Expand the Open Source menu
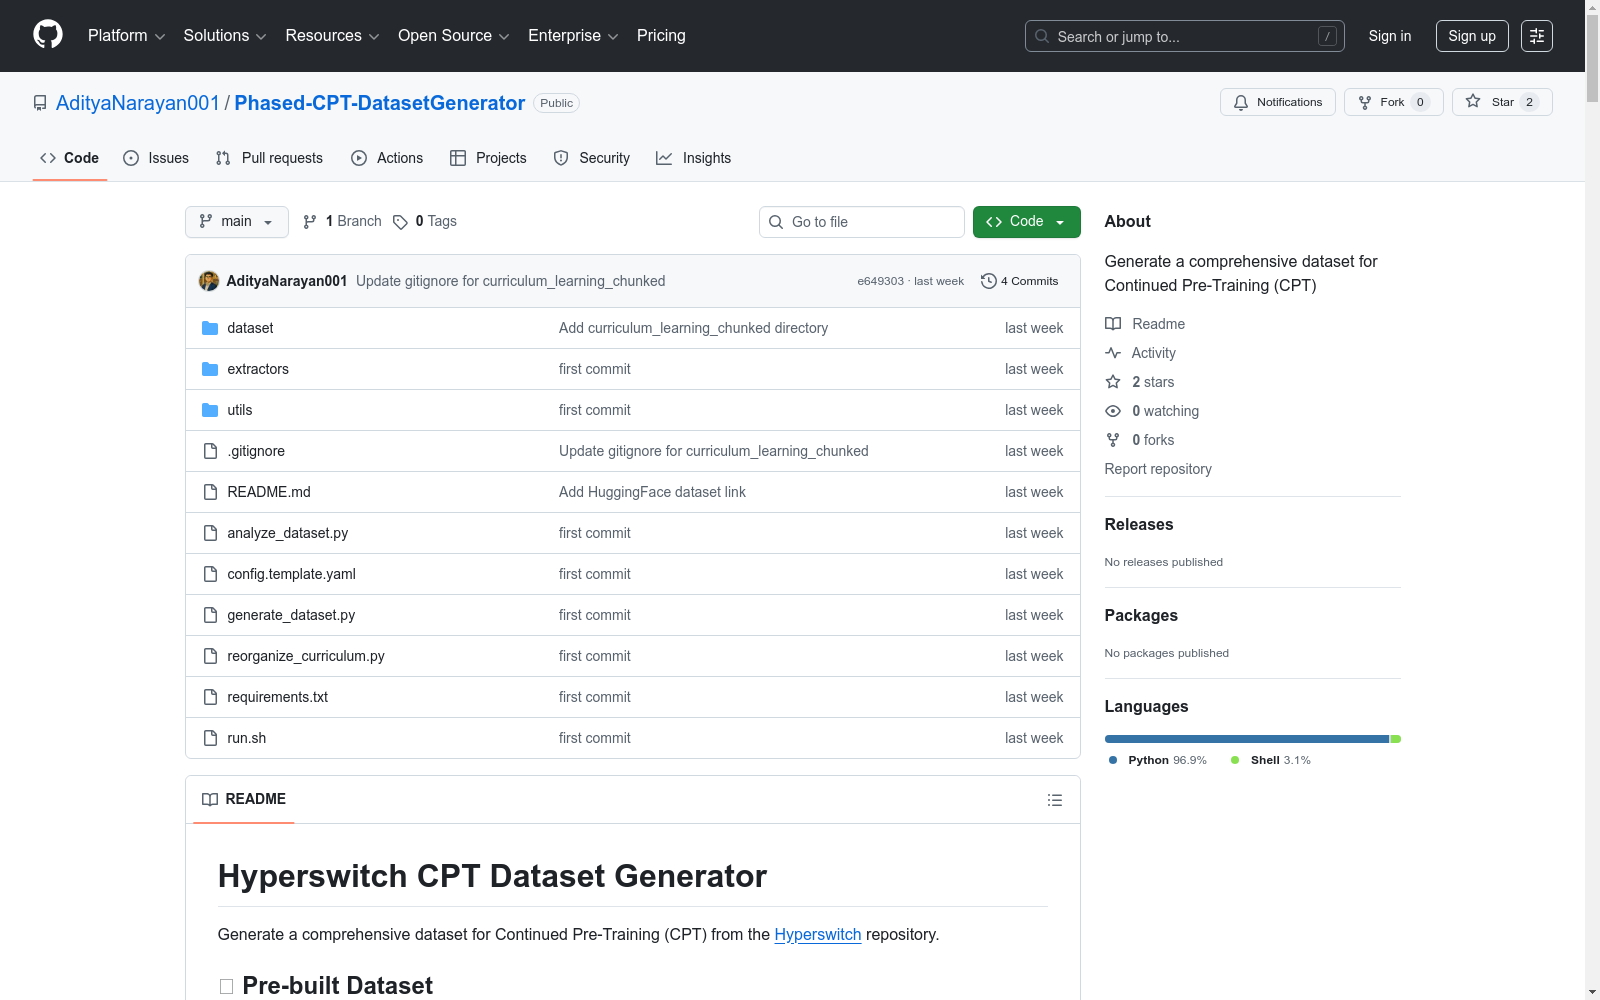 454,36
